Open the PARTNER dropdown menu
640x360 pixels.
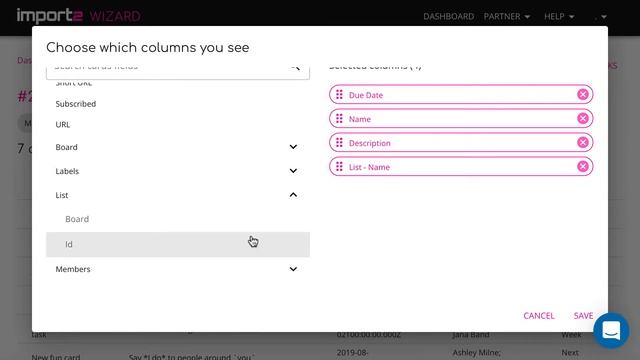pyautogui.click(x=507, y=16)
